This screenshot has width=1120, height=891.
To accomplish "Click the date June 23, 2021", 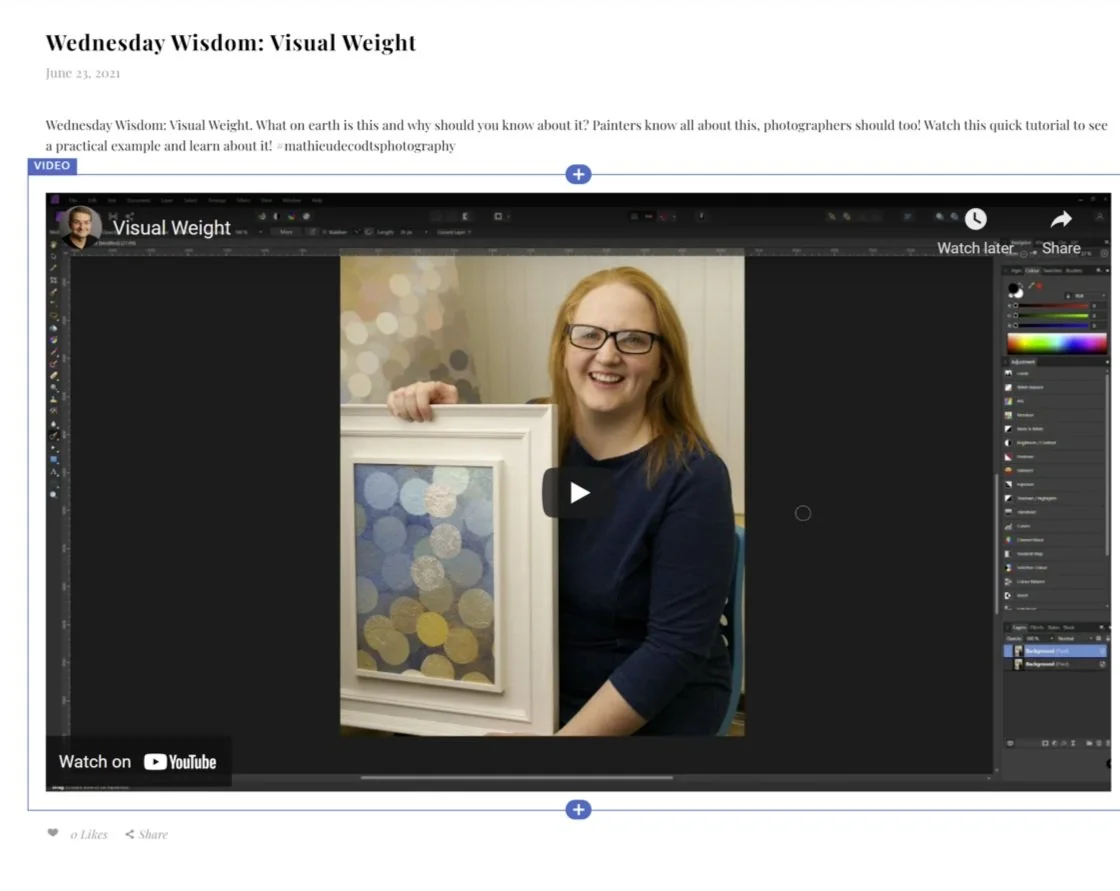I will [x=83, y=73].
